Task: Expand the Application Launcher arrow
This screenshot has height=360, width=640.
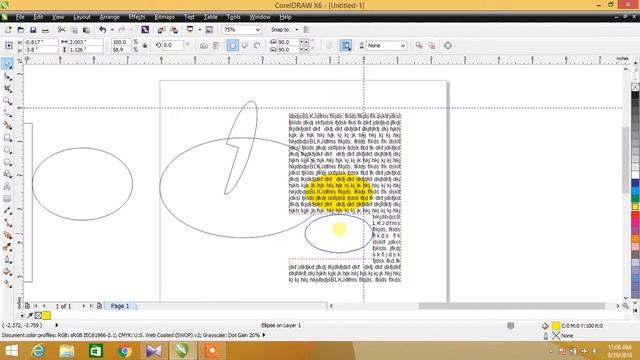Action: pyautogui.click(x=200, y=30)
